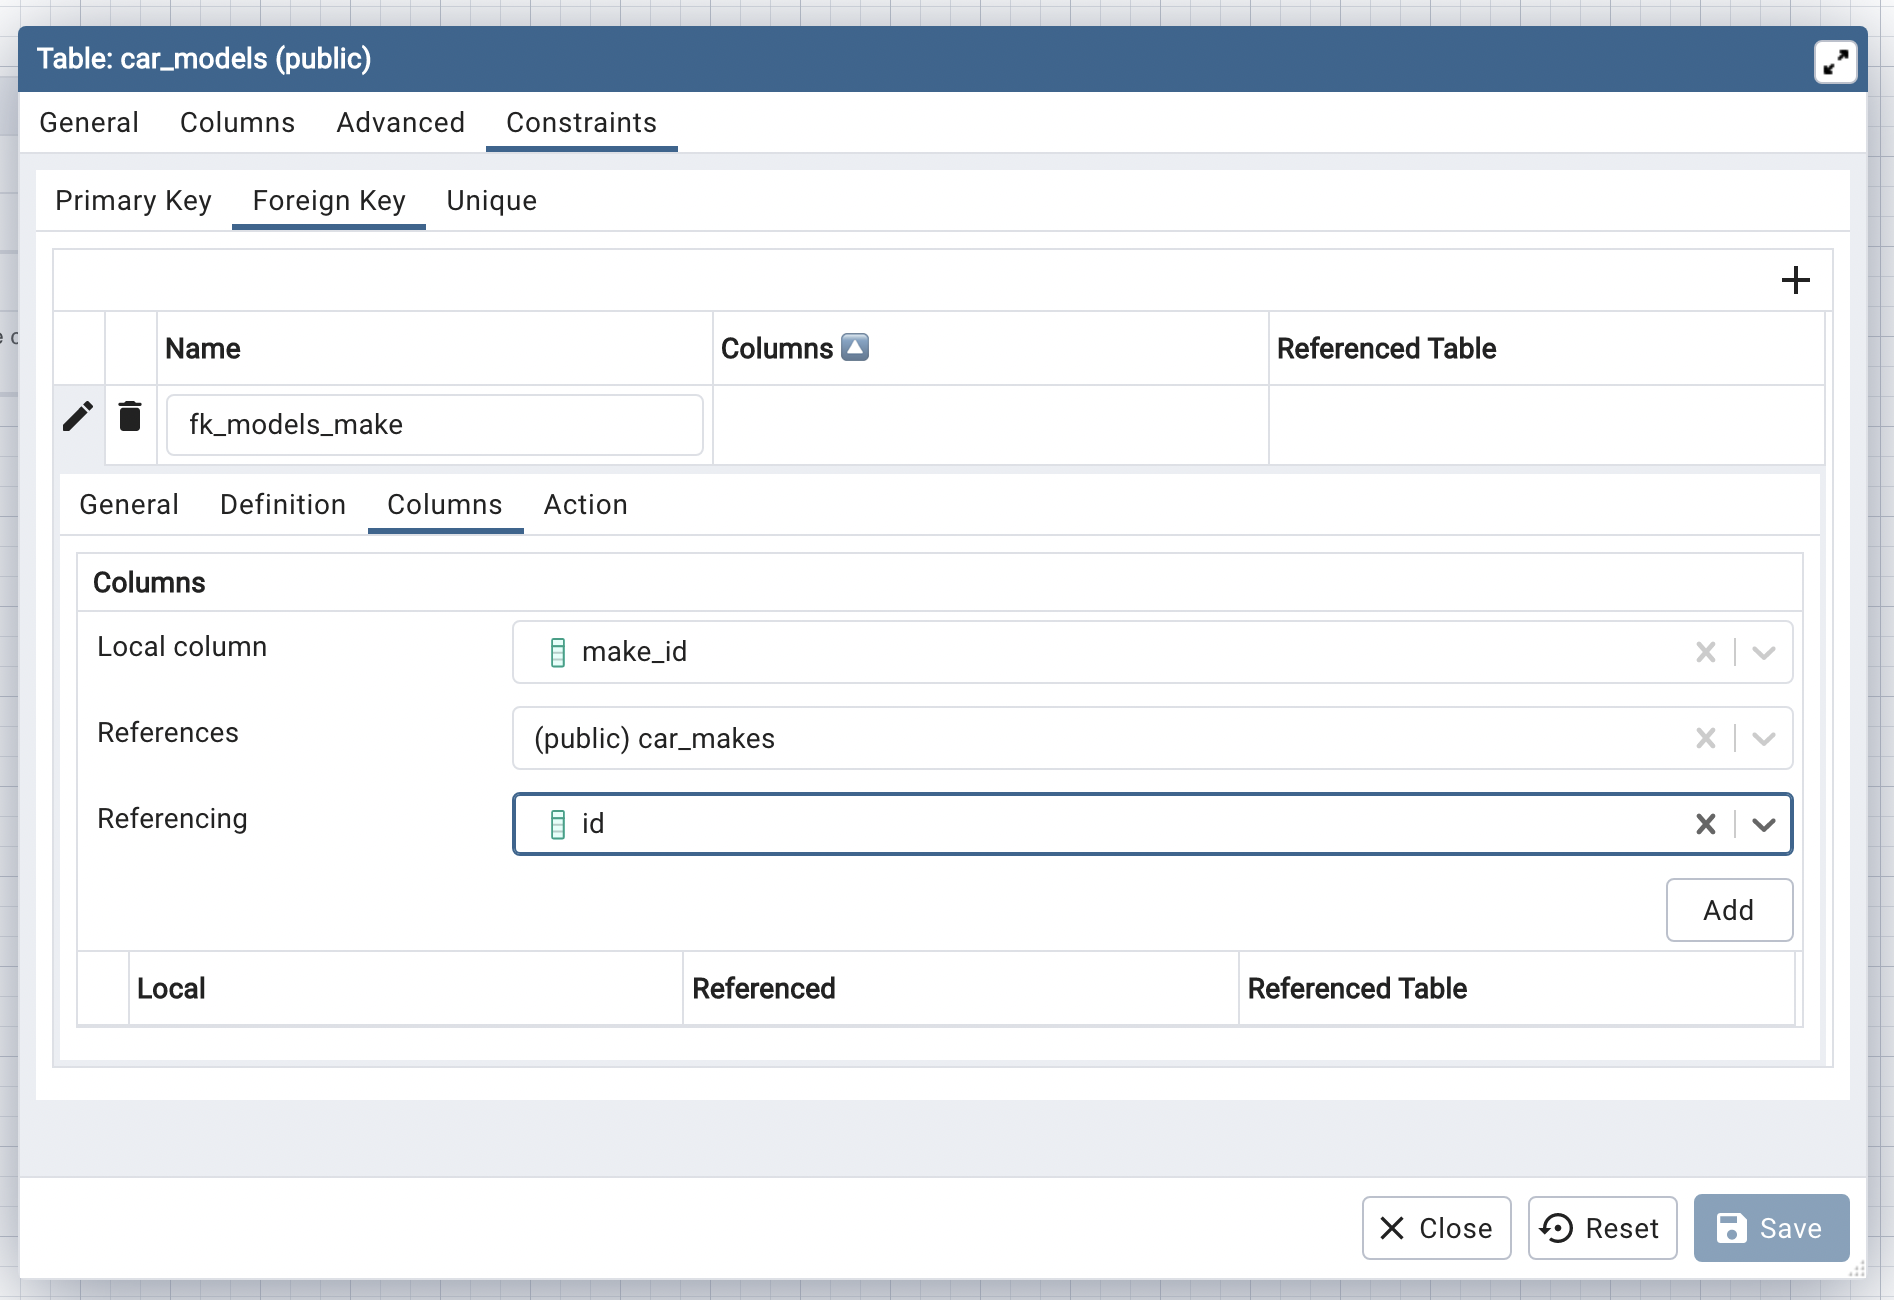Screen dimensions: 1894x1300
Task: Maximize the dialog using expand icon
Action: click(1835, 62)
